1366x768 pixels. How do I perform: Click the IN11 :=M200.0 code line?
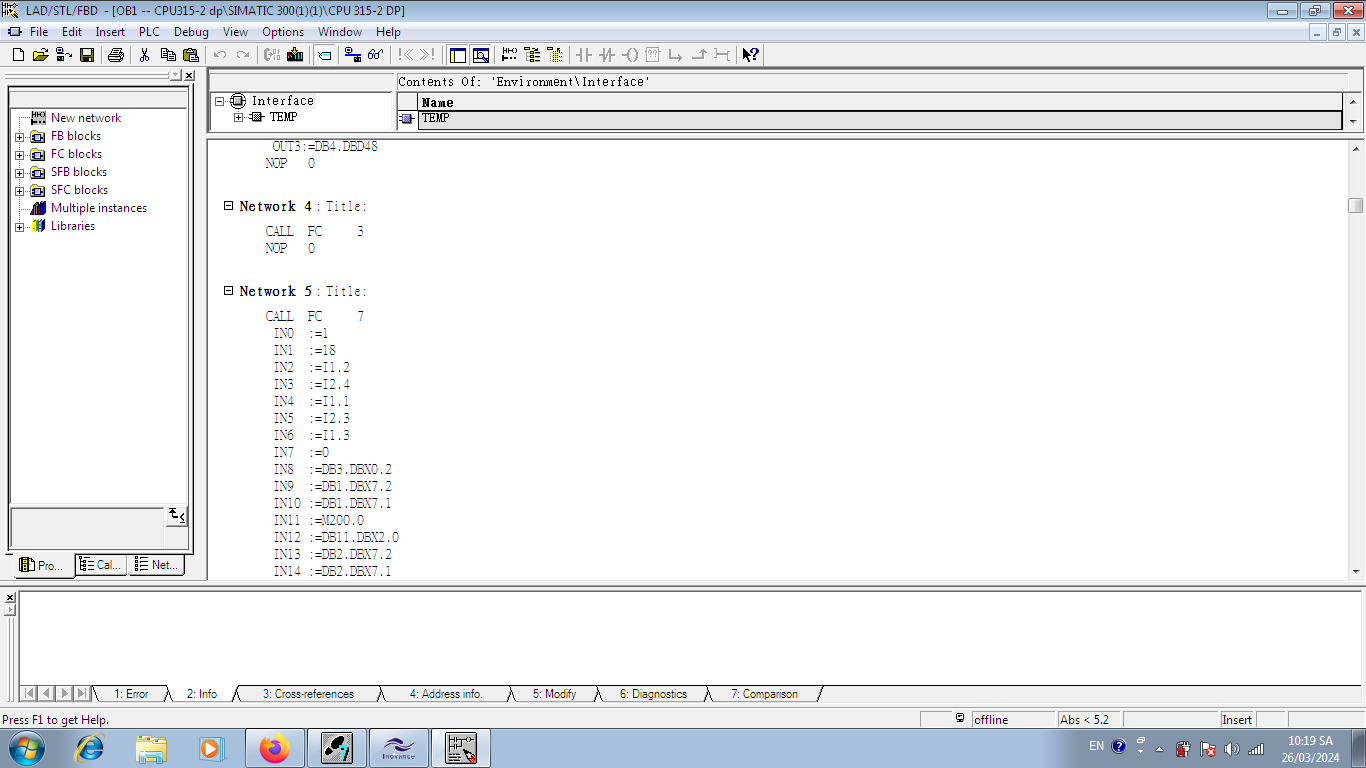[319, 520]
